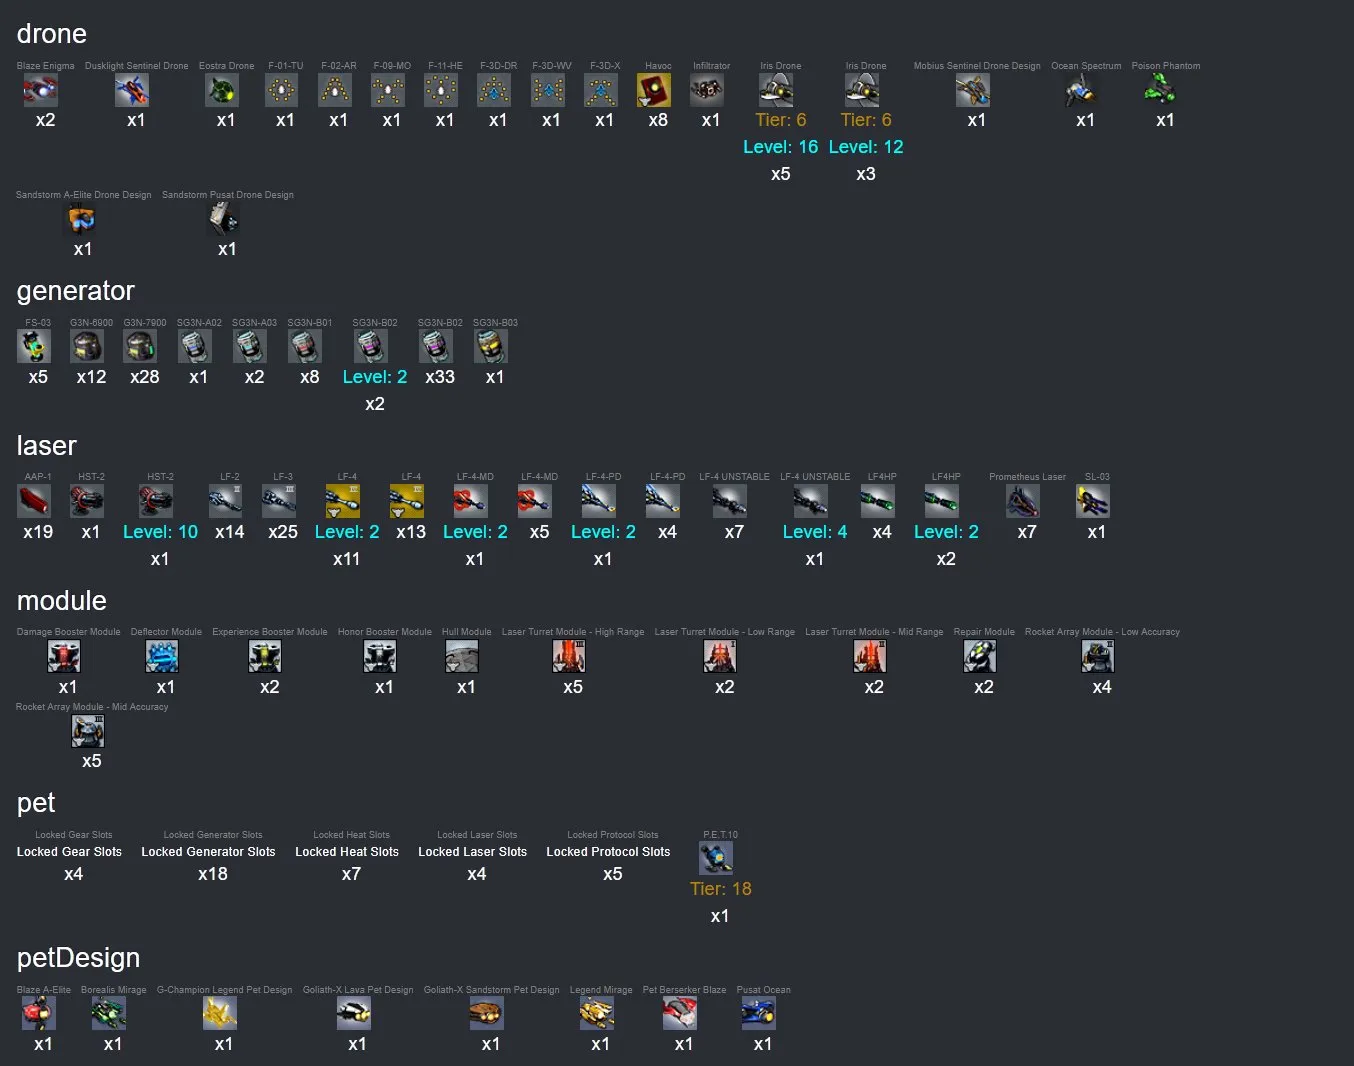Select the "Locked Generator Slots" entry

[x=208, y=852]
